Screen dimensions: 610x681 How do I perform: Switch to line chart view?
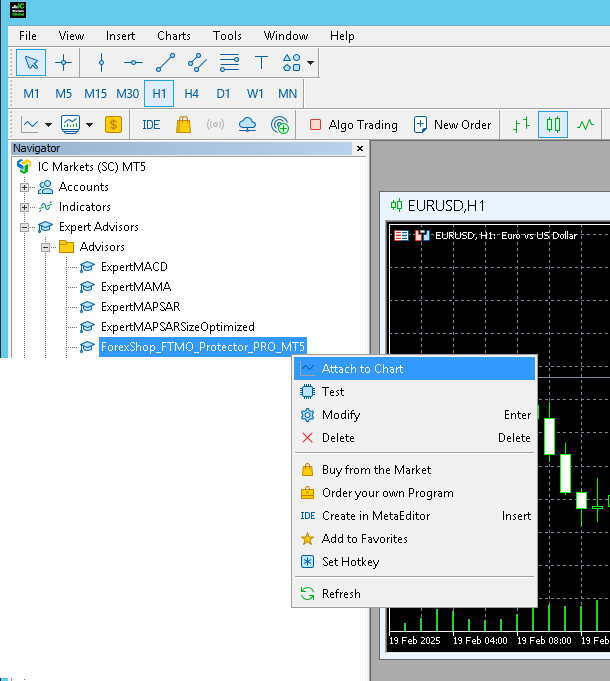click(x=585, y=125)
